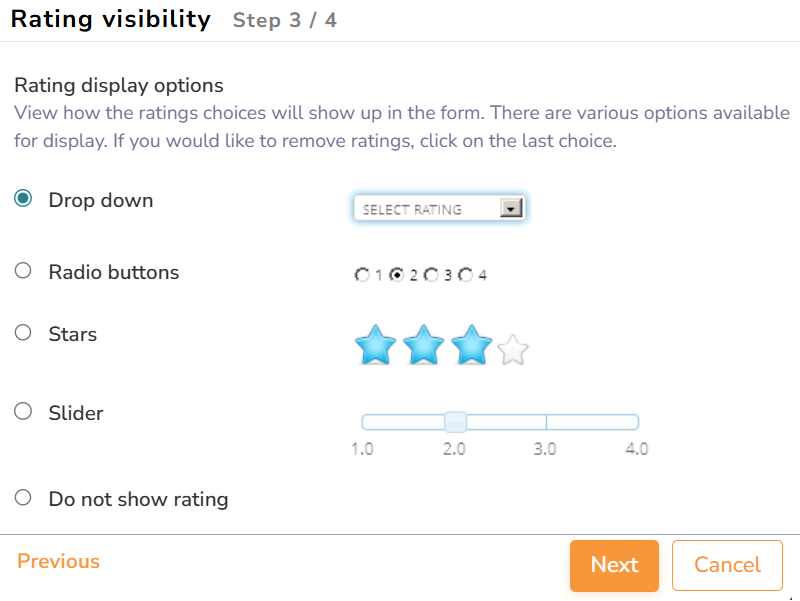This screenshot has width=800, height=601.
Task: Go back with the Previous link
Action: (x=58, y=561)
